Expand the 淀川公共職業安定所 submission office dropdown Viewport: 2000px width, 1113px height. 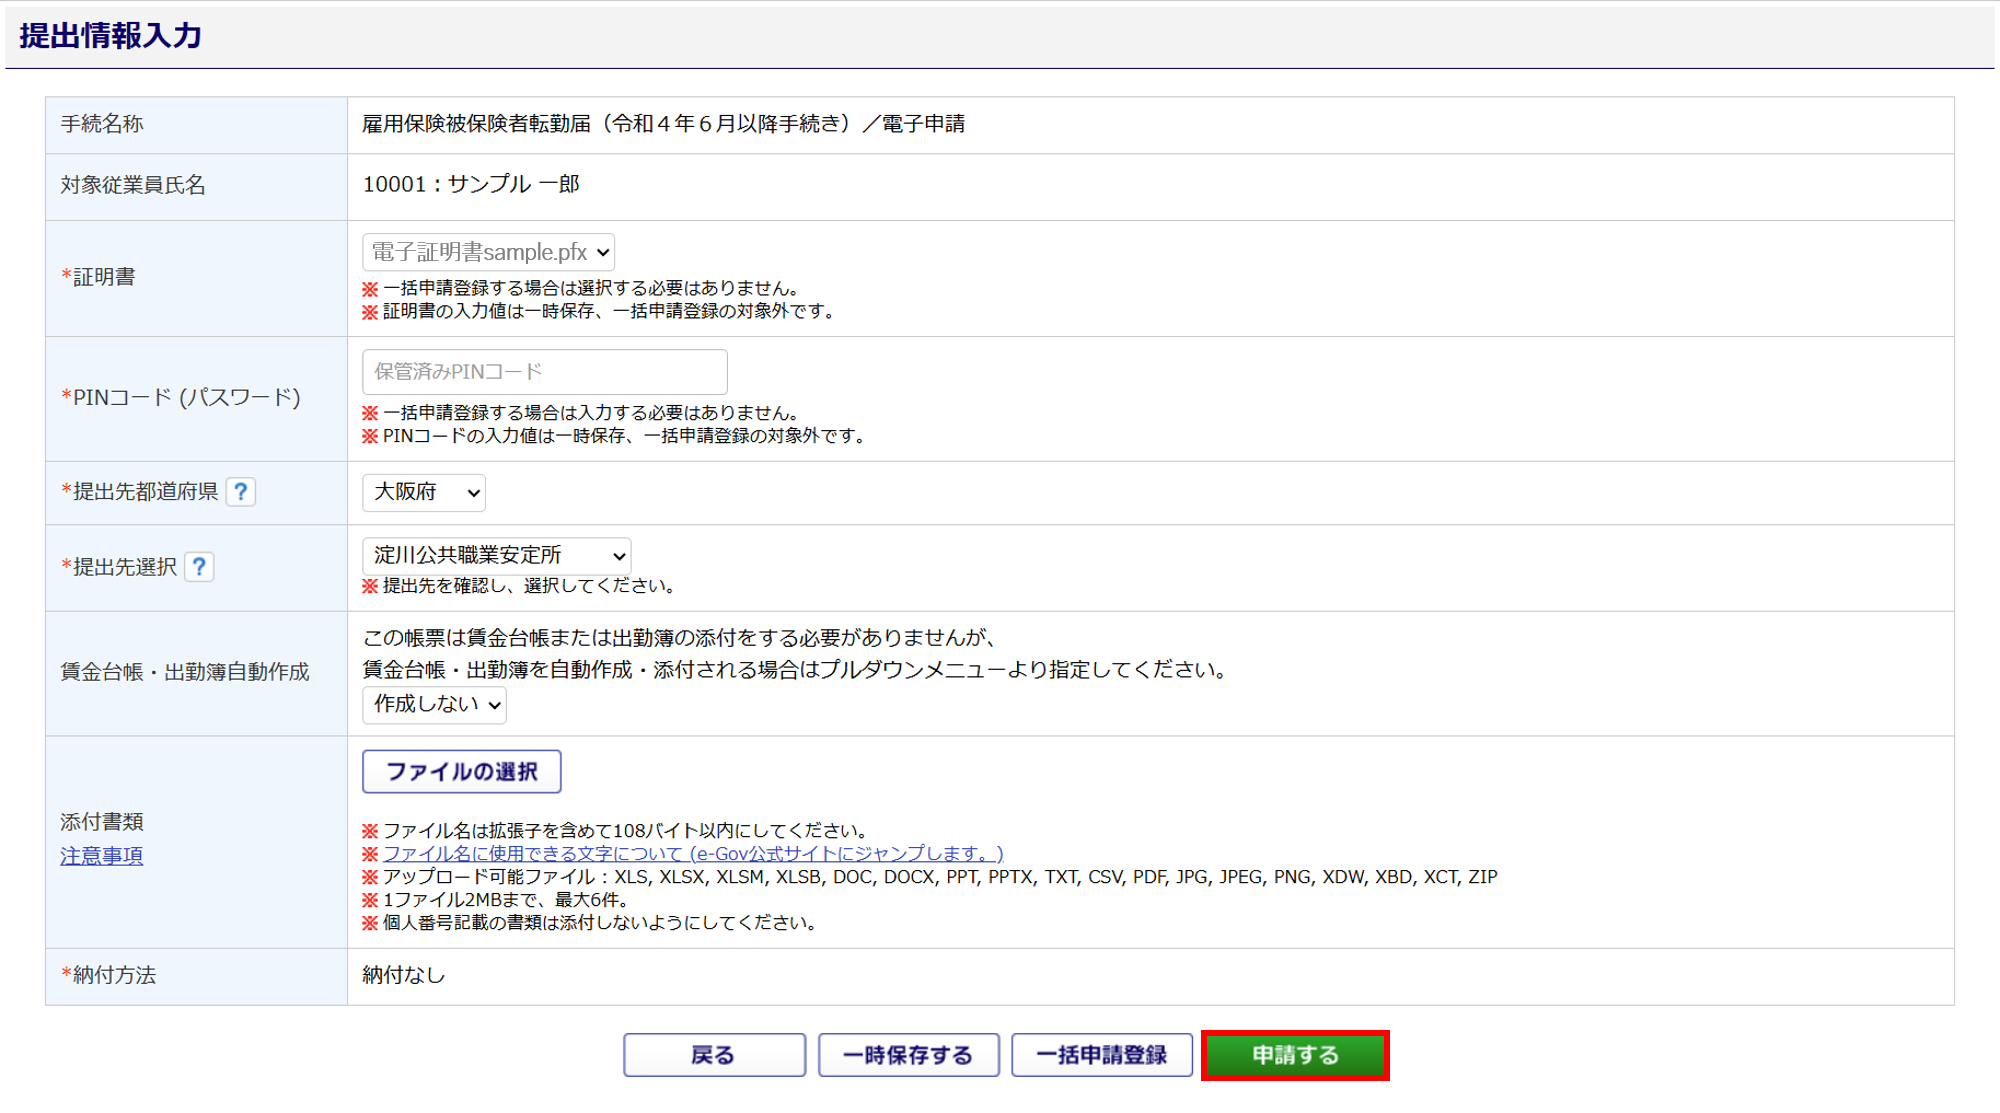[x=496, y=555]
